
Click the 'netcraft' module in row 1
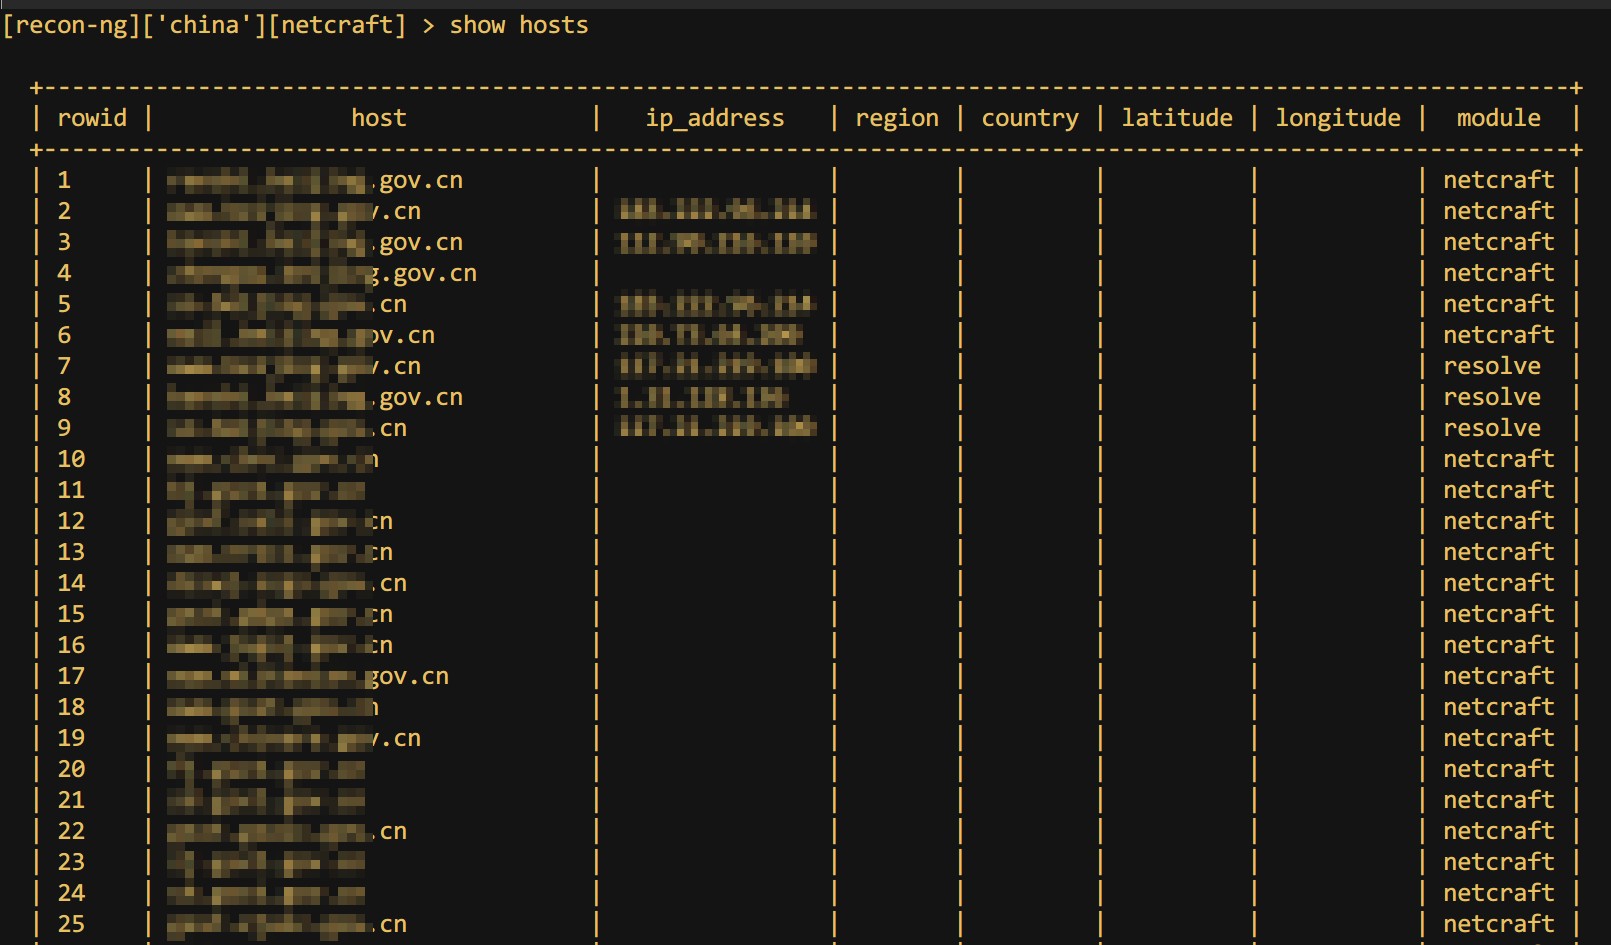pos(1498,180)
